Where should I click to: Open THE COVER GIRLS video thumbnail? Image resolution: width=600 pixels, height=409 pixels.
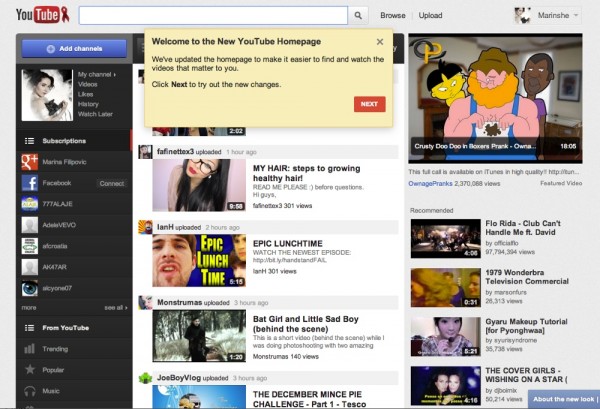(446, 386)
